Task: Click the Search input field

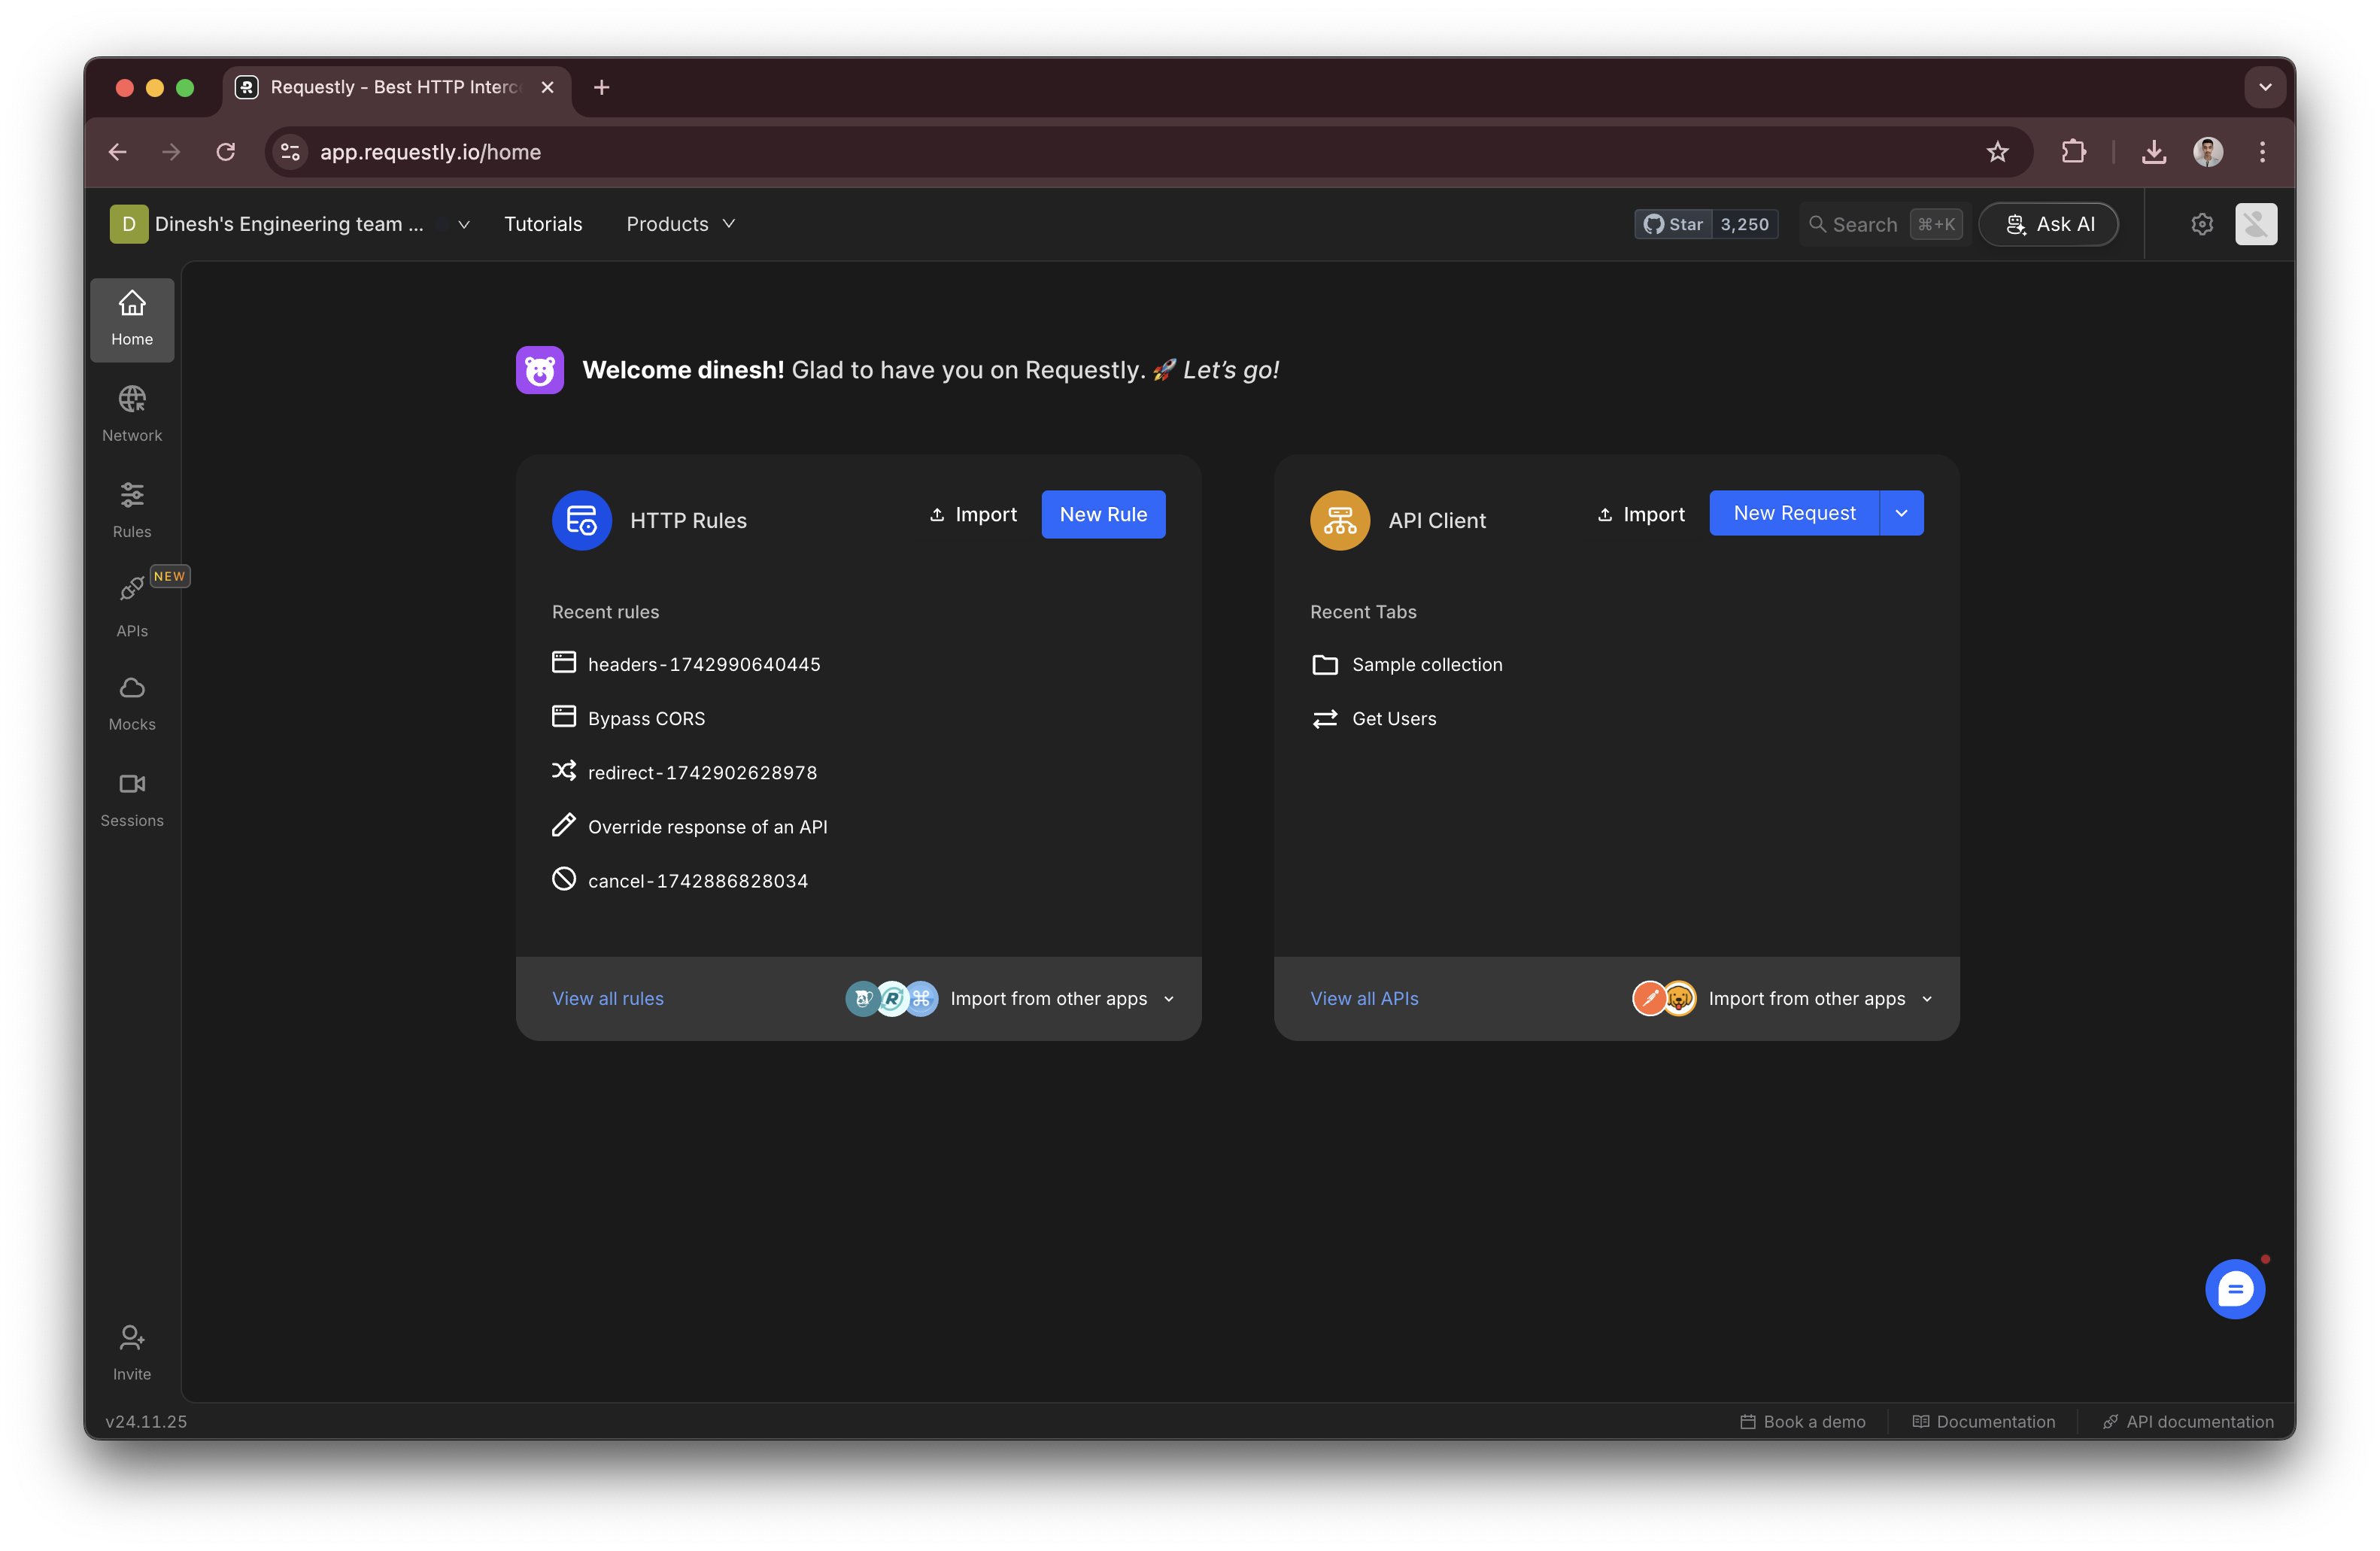Action: (x=1864, y=224)
